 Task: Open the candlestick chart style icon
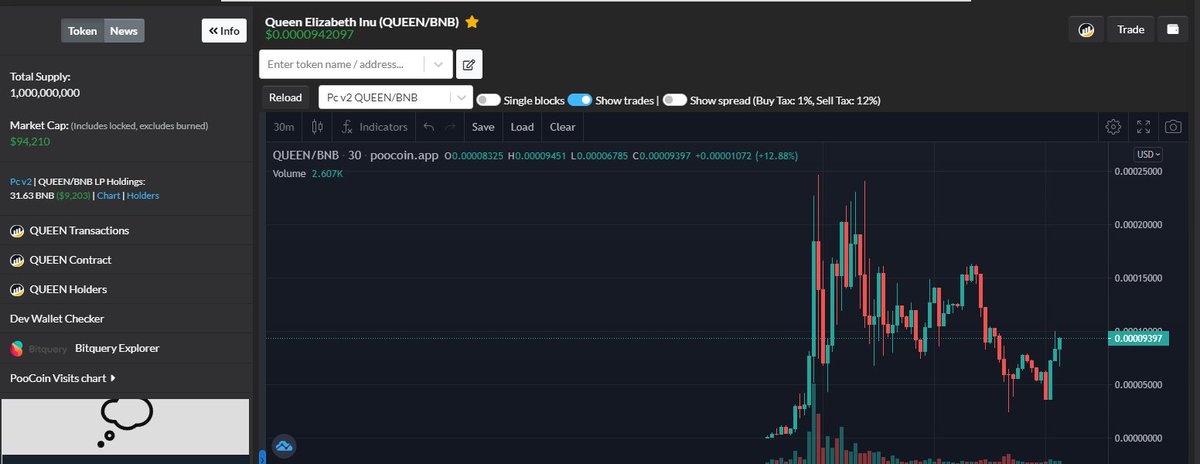pyautogui.click(x=318, y=127)
